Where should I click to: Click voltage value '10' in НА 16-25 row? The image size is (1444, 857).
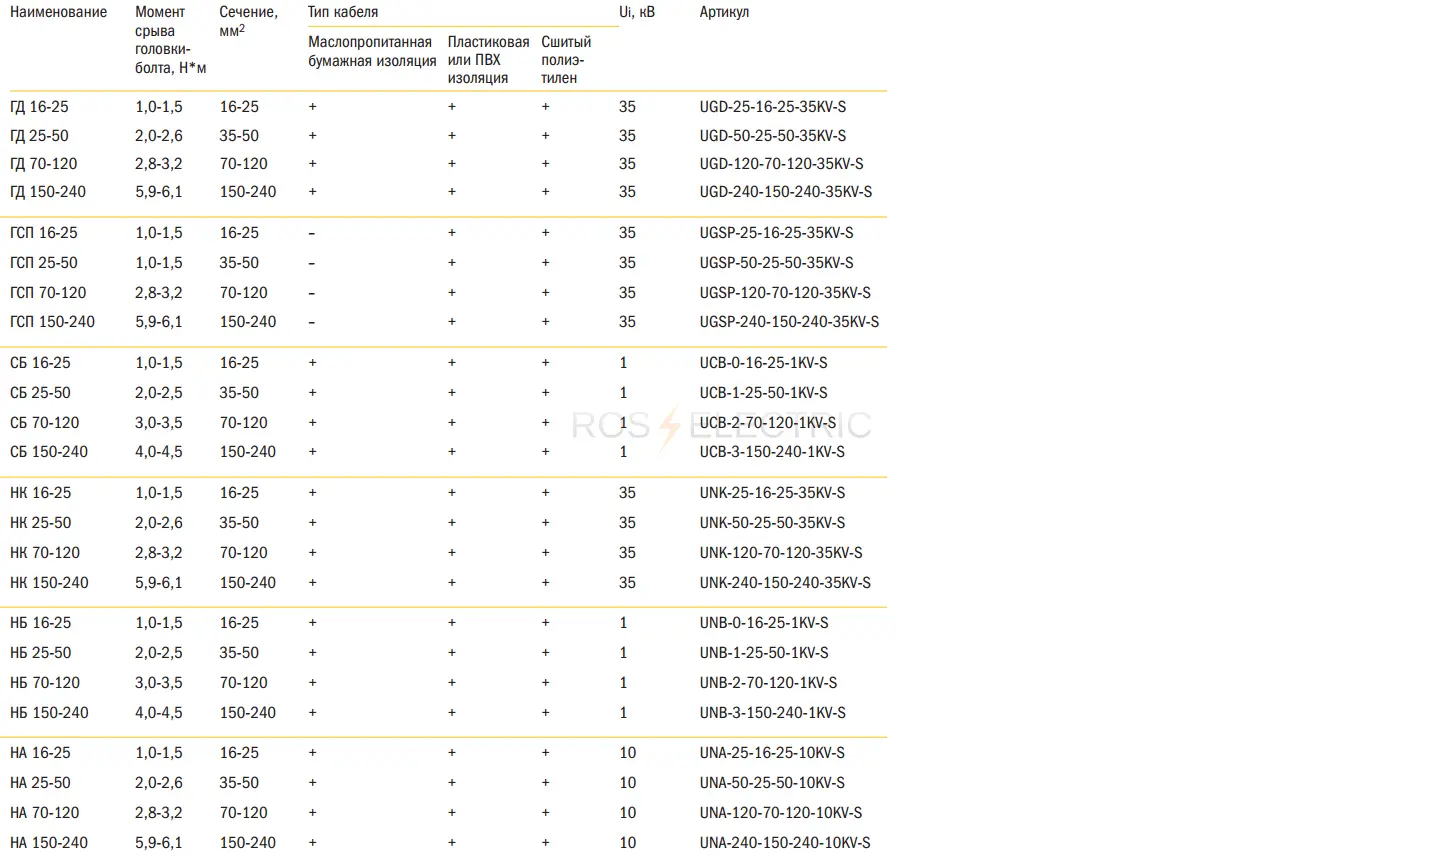click(x=627, y=753)
